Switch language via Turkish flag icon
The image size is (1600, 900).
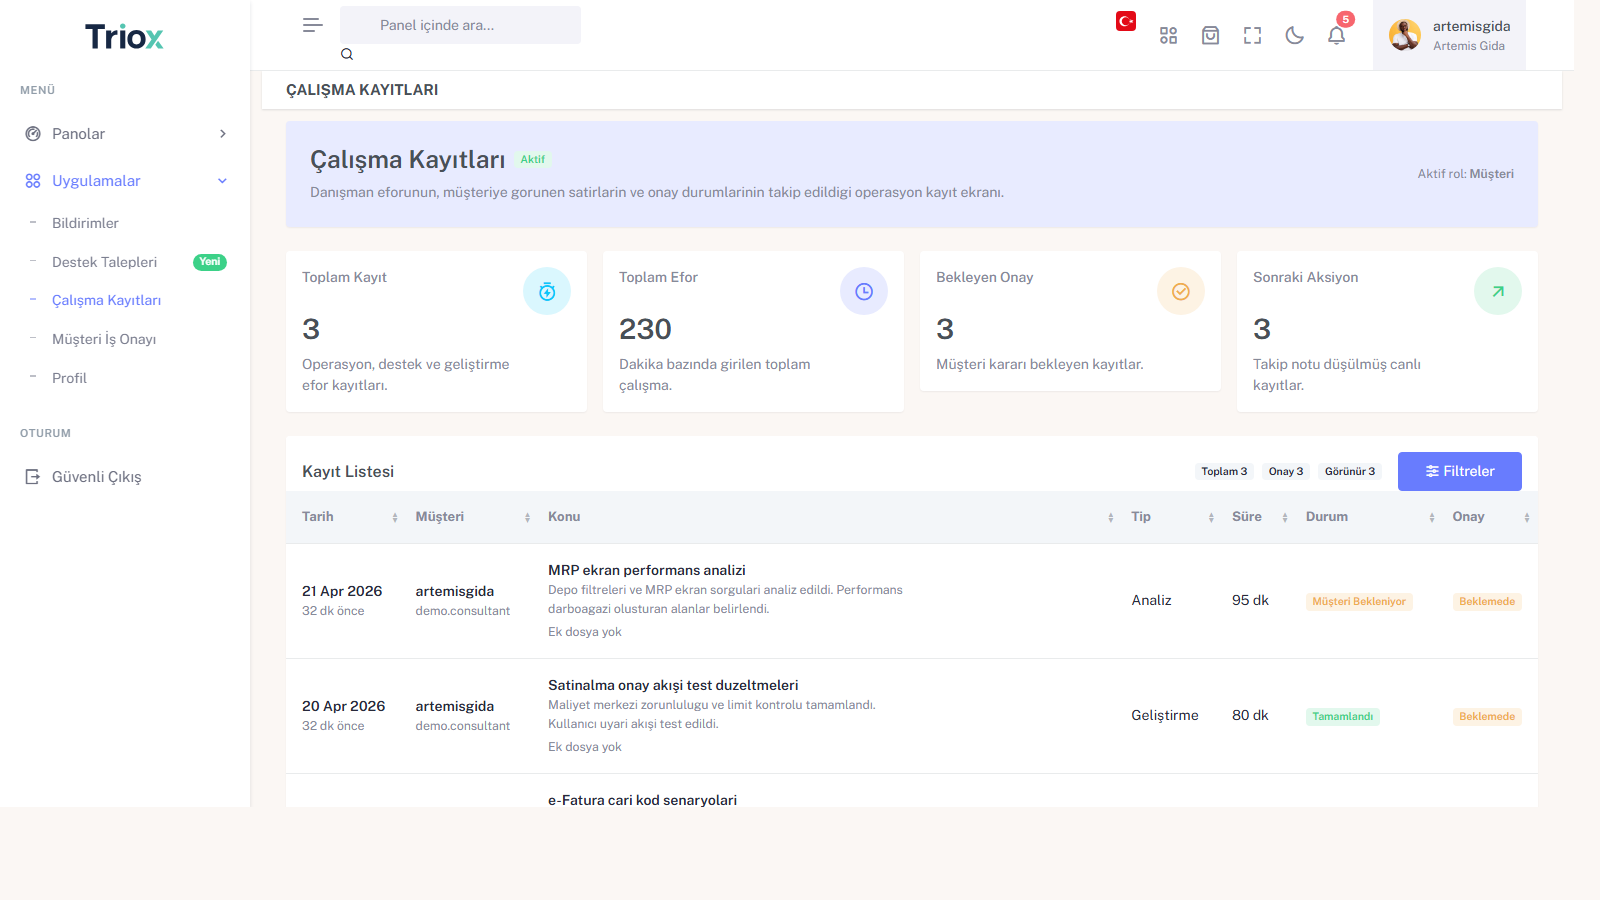pos(1126,21)
